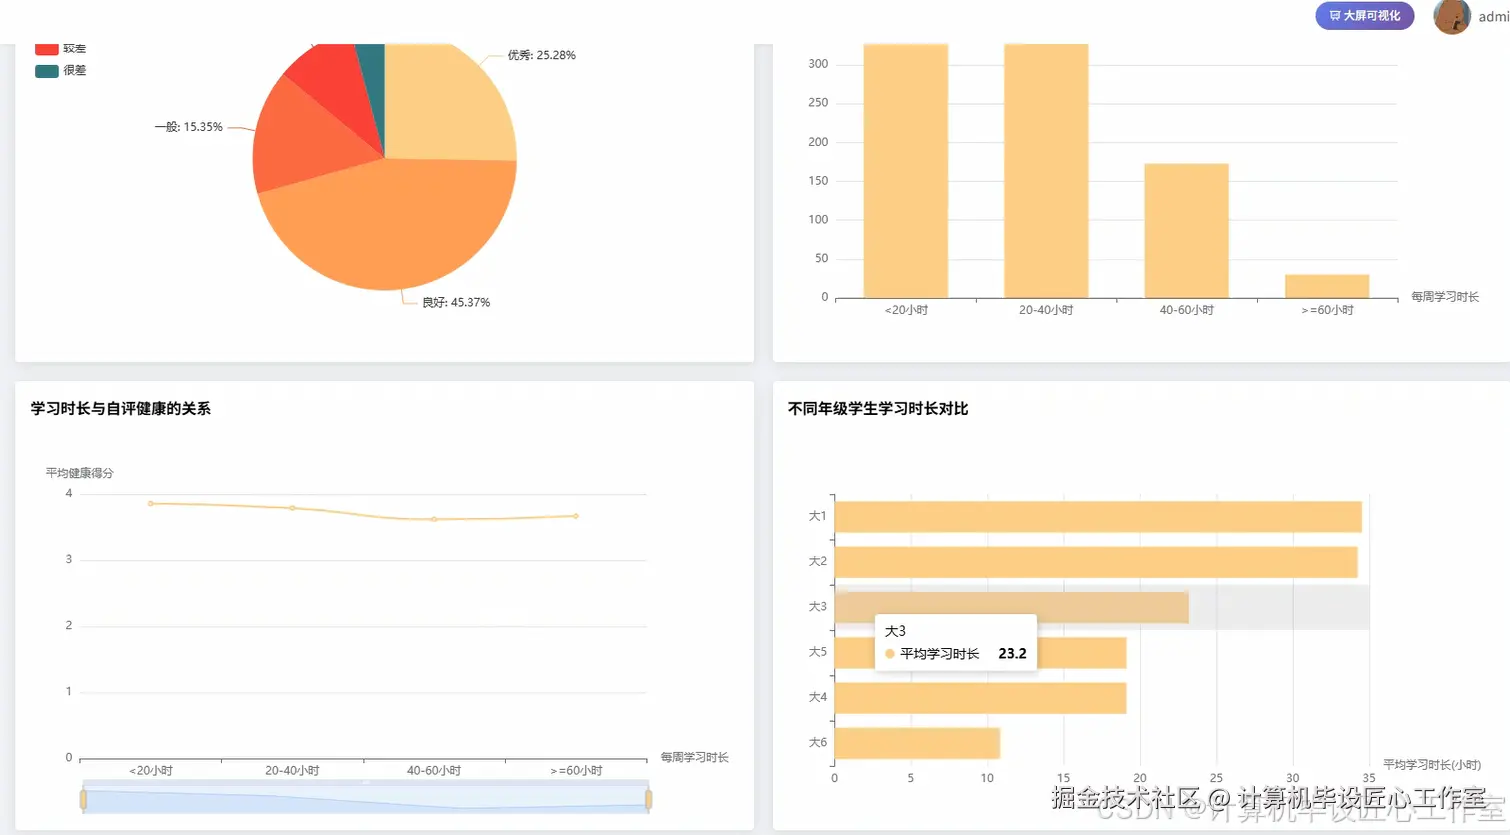Screen dimensions: 1510x835
Task: Toggle the 较差 legend item
Action: [x=61, y=49]
